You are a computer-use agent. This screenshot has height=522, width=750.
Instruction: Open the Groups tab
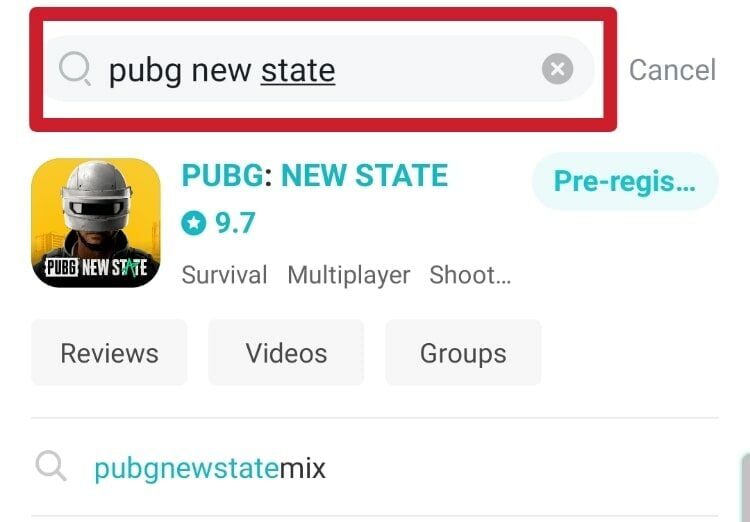463,353
